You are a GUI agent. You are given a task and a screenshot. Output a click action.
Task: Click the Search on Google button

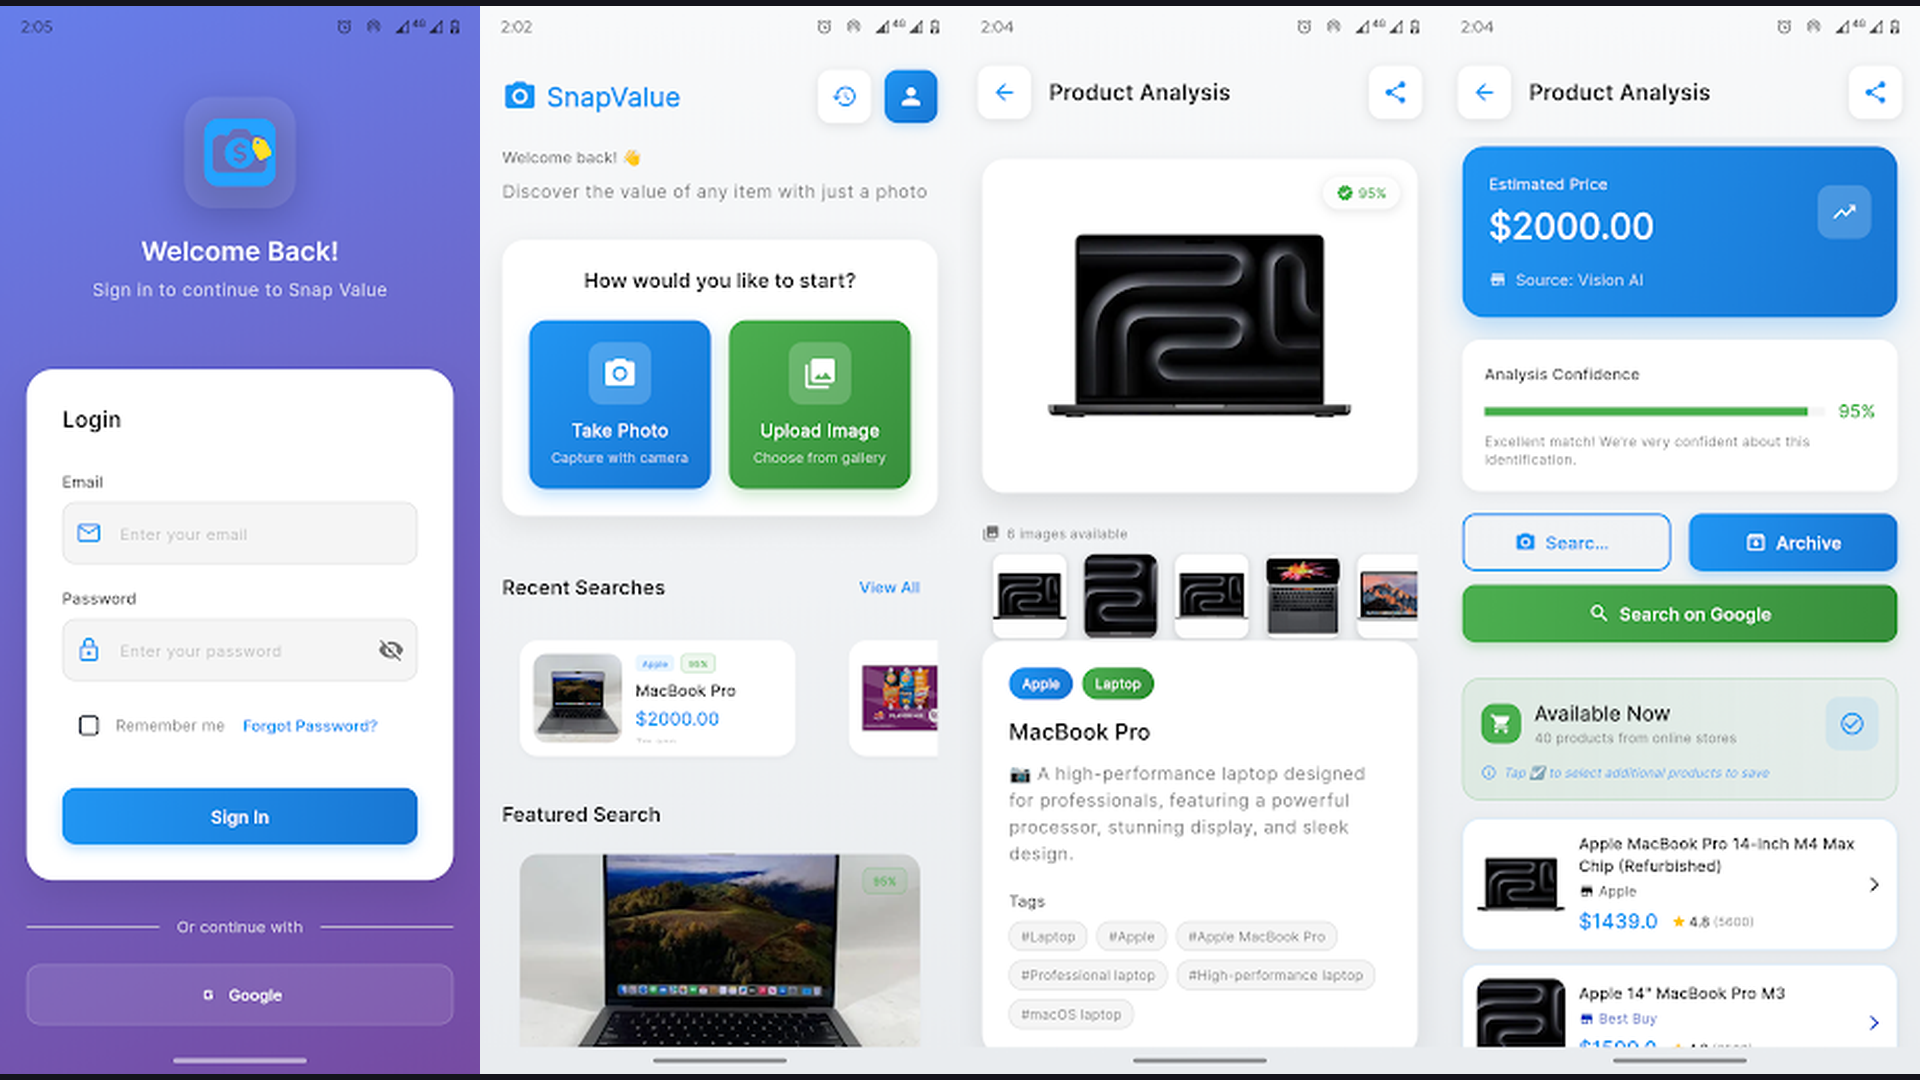(1680, 614)
